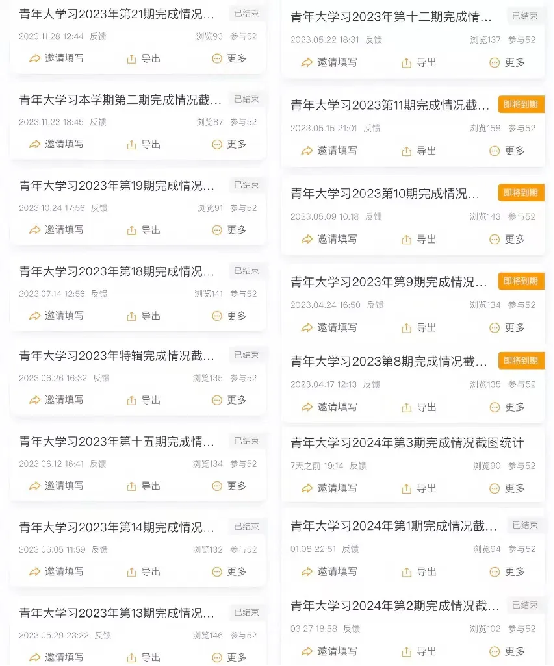
Task: Open 青年大学习本学期第二期 survey title
Action: (x=120, y=100)
